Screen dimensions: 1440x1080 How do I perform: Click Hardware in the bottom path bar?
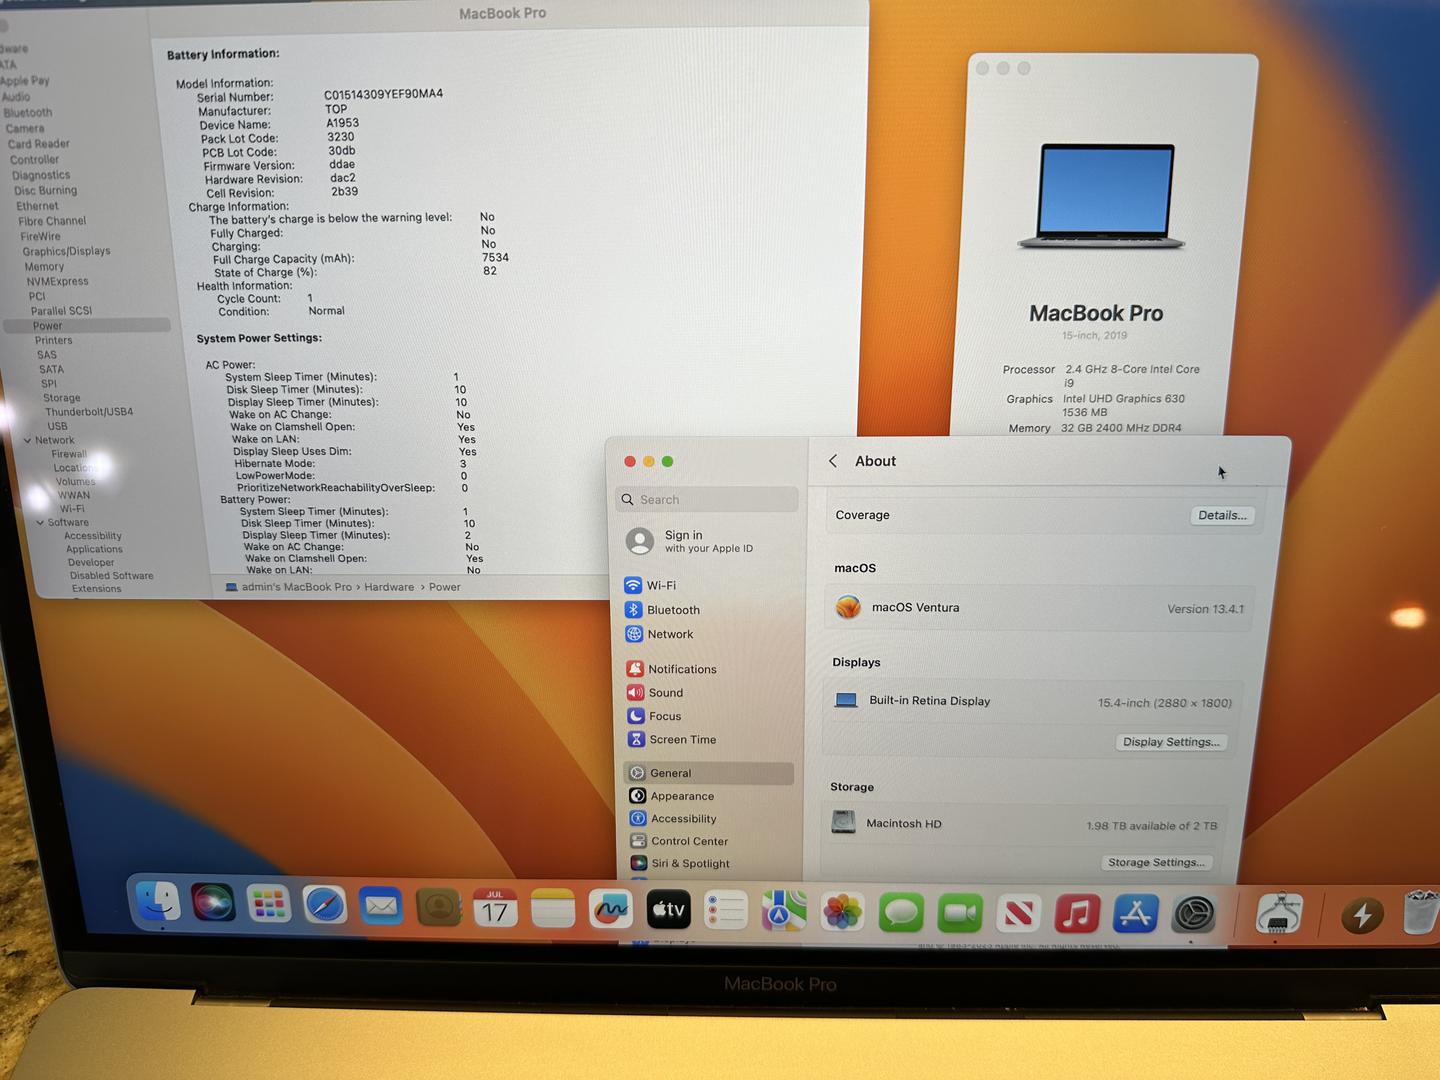[x=389, y=587]
